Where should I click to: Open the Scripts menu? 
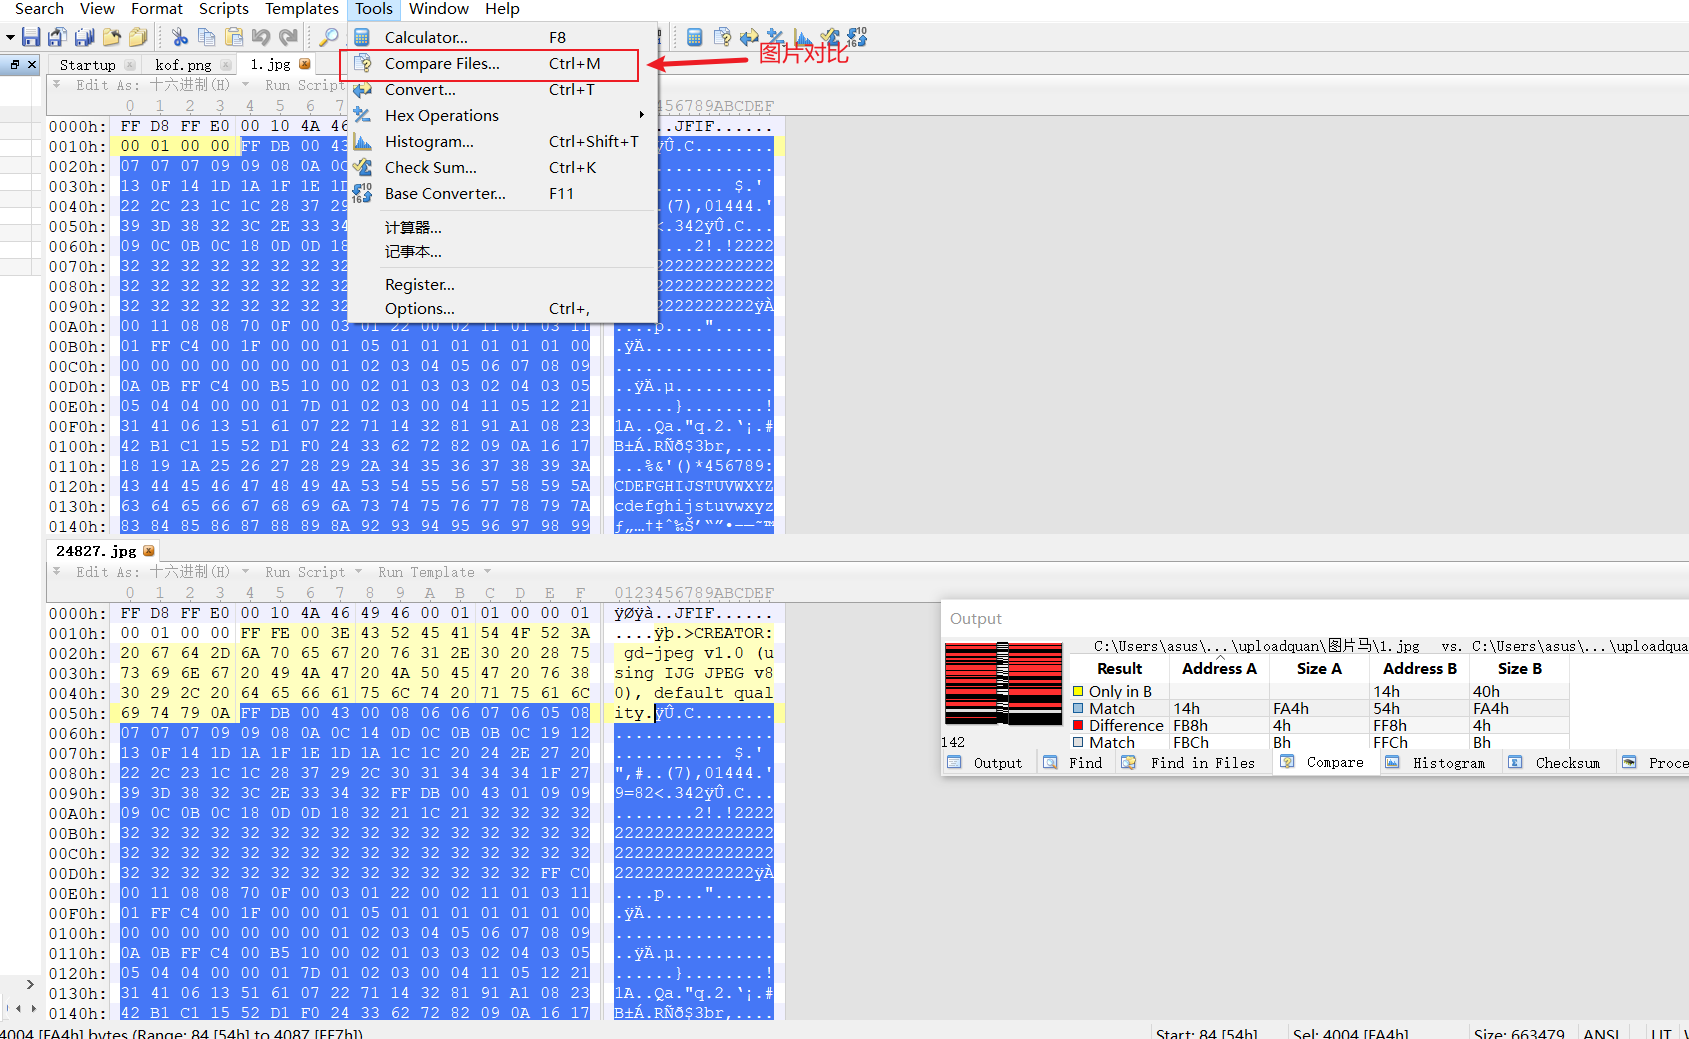[224, 9]
